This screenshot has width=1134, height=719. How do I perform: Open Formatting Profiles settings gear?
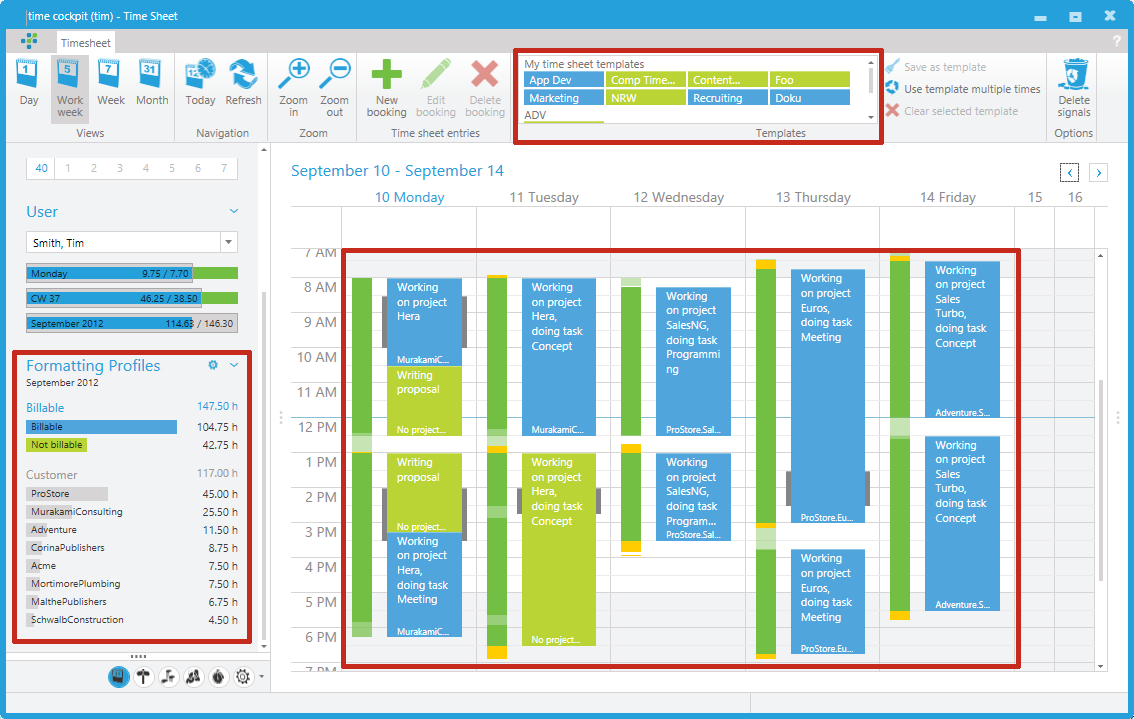click(x=212, y=365)
